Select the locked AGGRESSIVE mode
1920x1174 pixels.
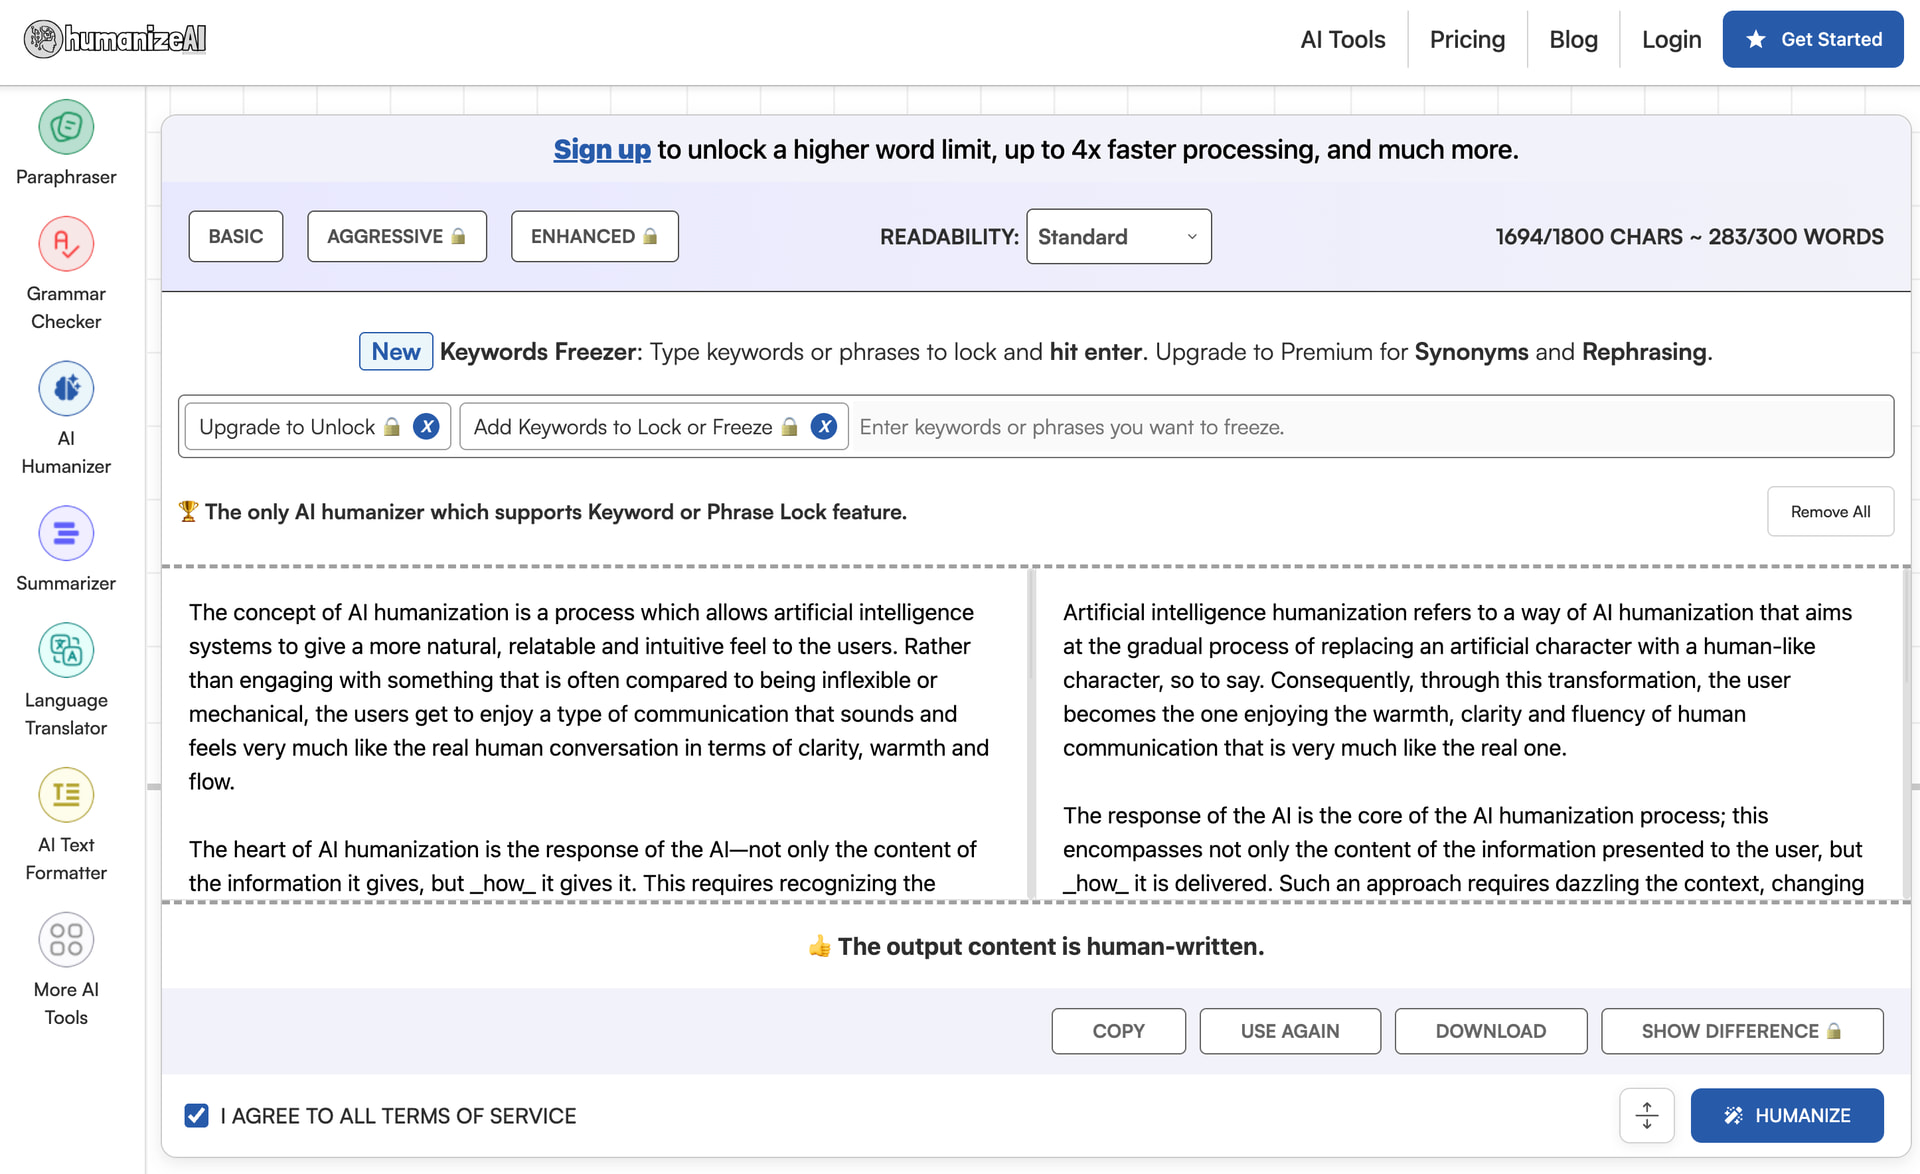(396, 237)
